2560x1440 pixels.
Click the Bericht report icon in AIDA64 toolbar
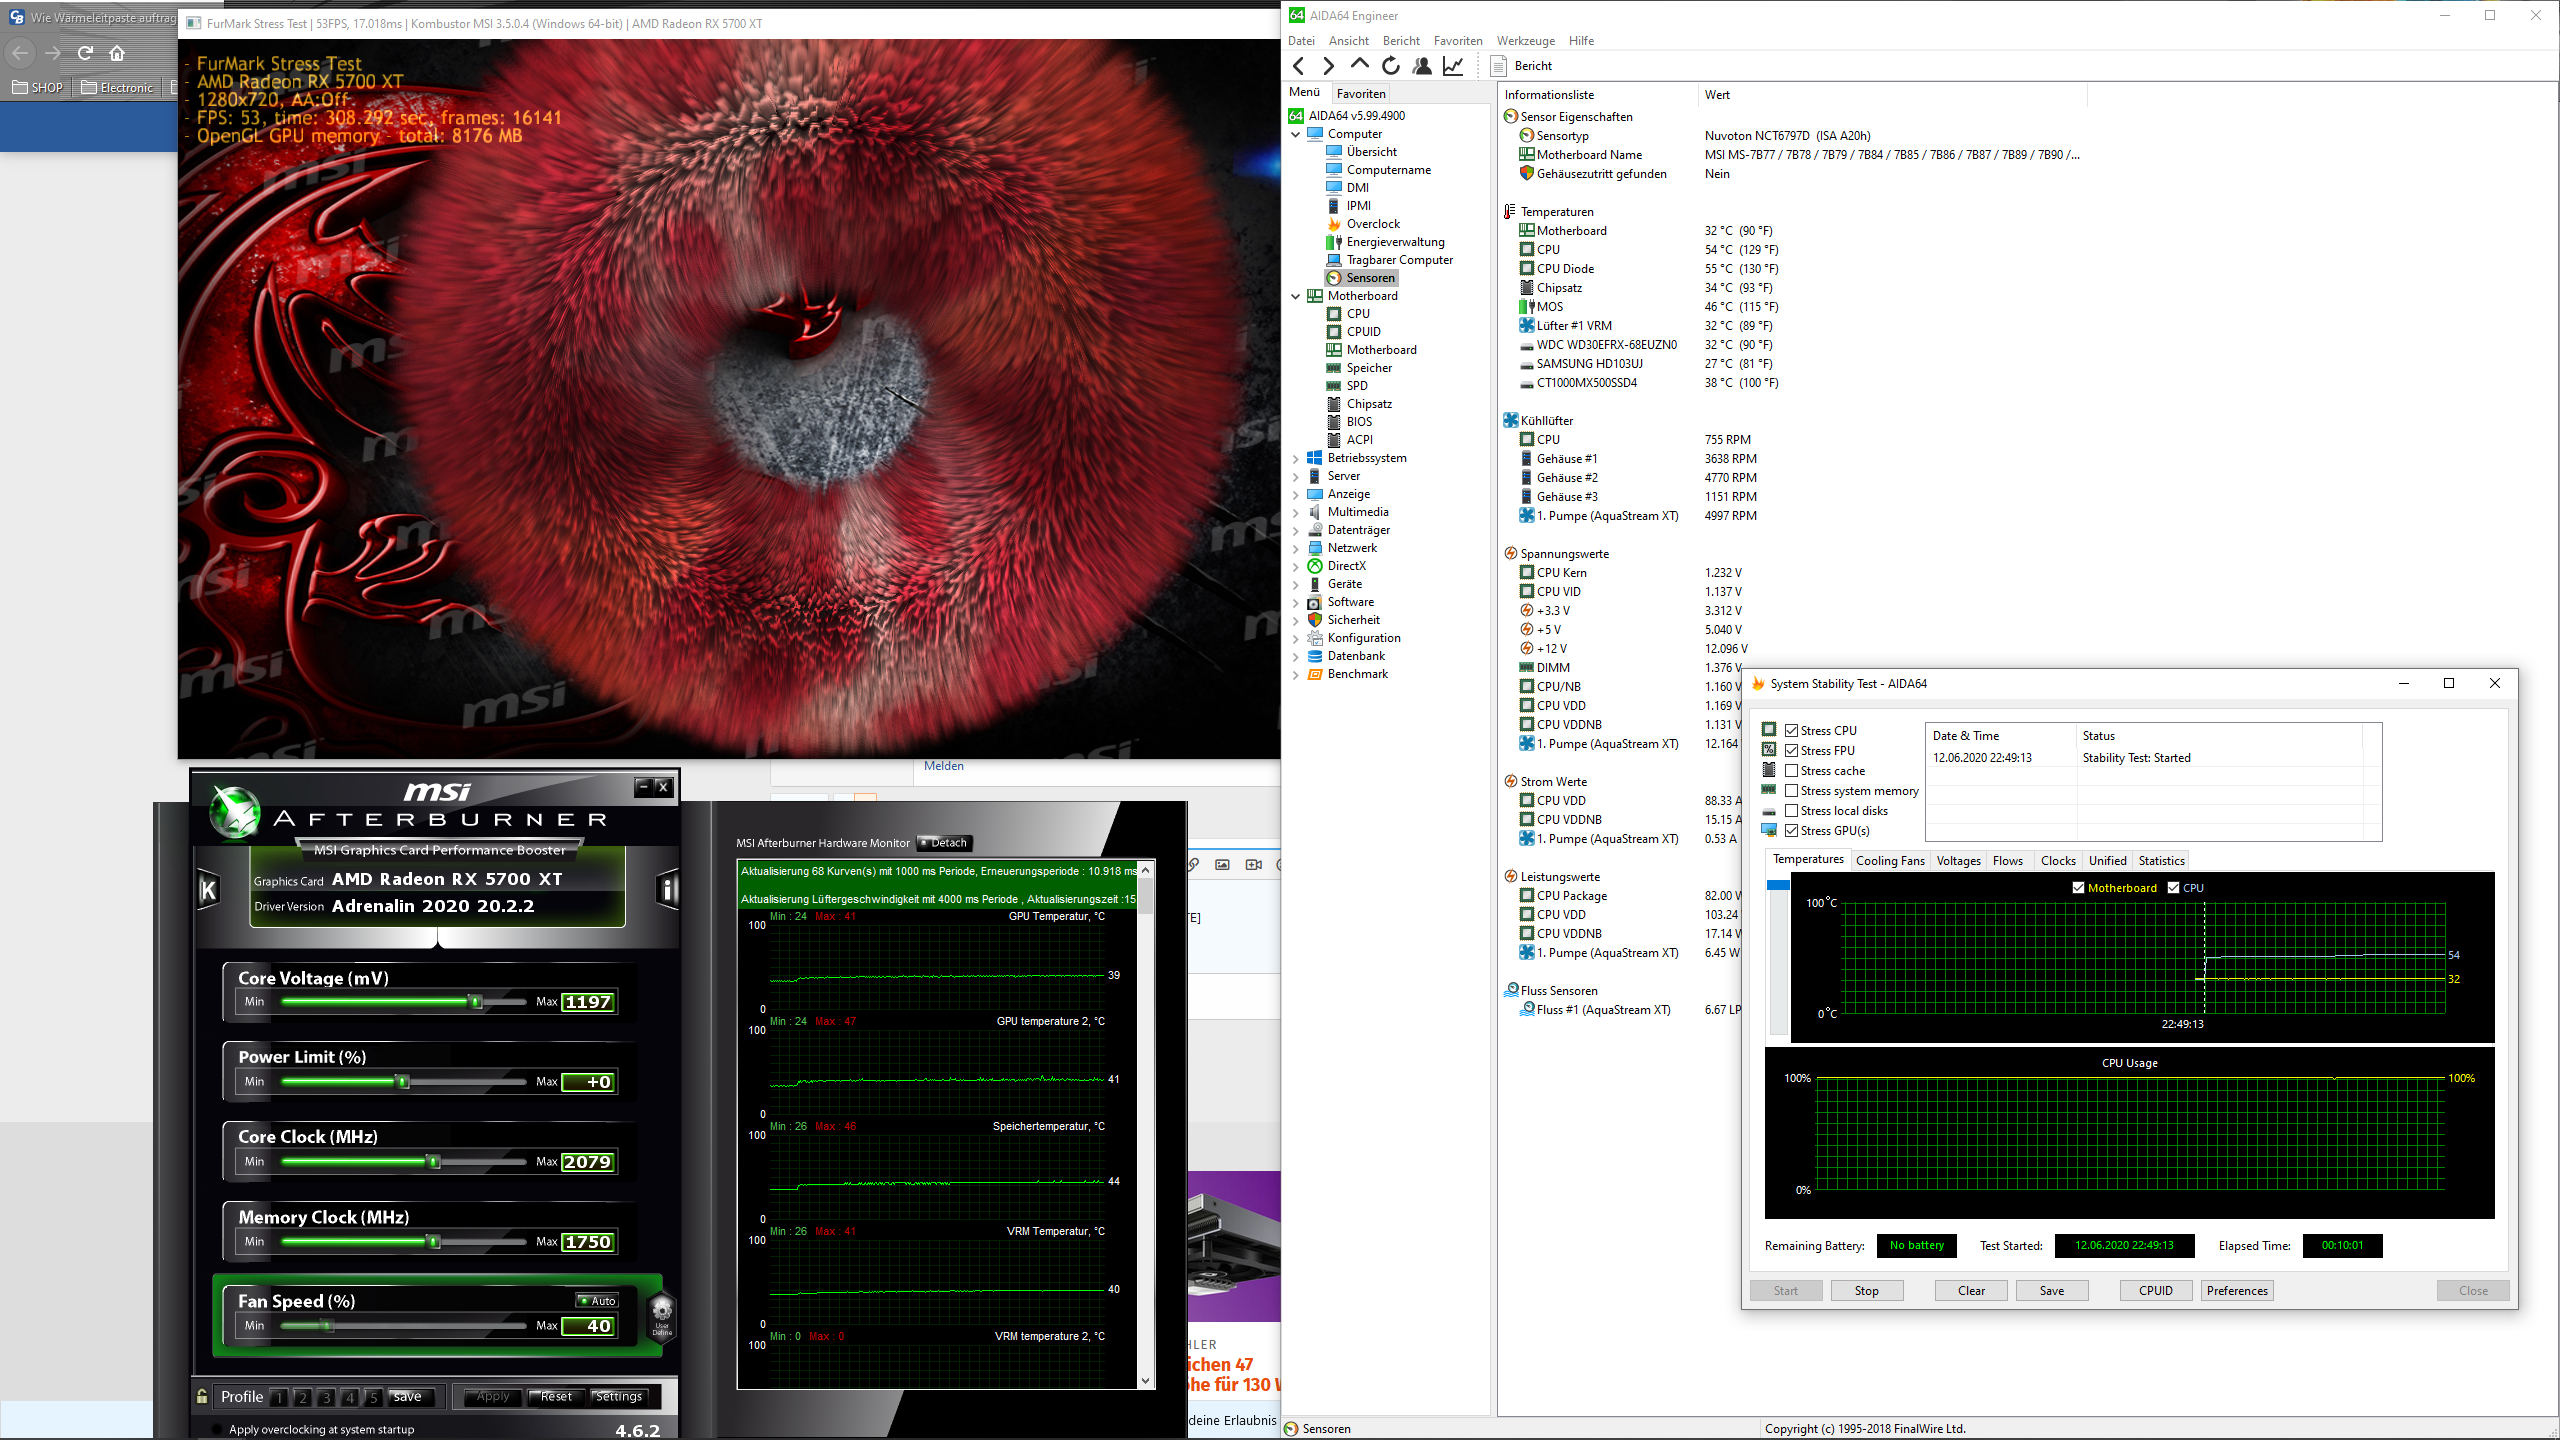(x=1499, y=66)
